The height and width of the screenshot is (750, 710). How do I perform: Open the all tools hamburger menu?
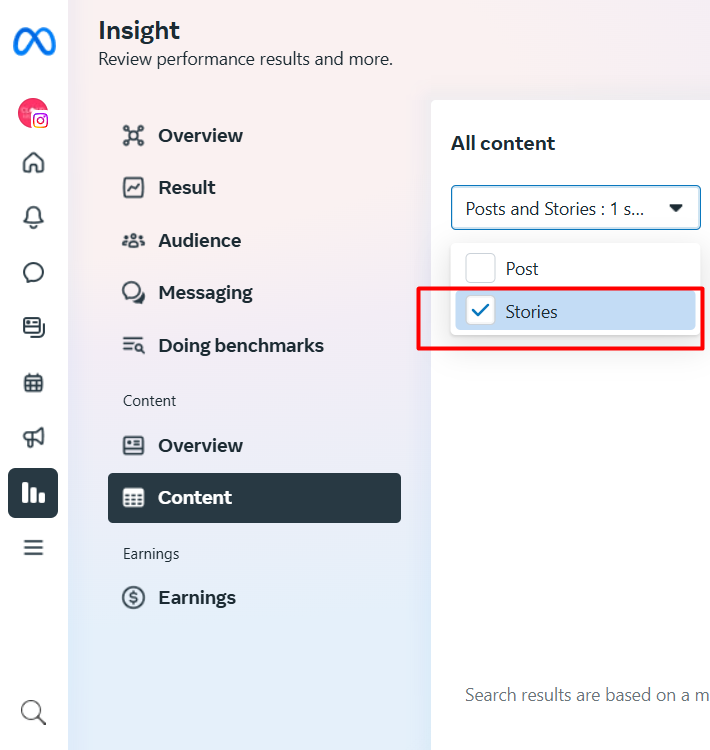pos(33,547)
